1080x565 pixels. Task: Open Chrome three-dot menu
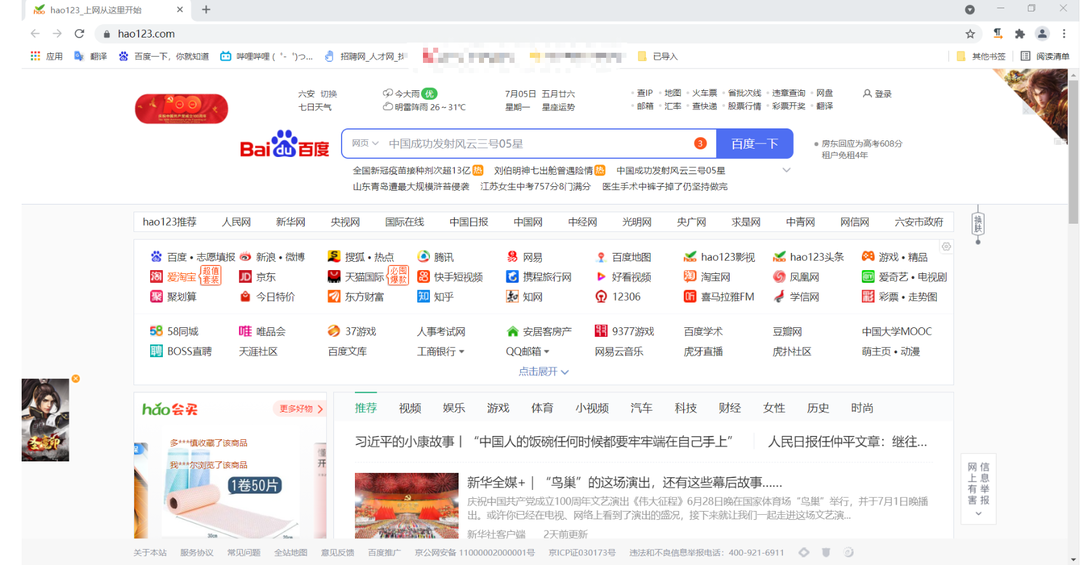(1064, 34)
